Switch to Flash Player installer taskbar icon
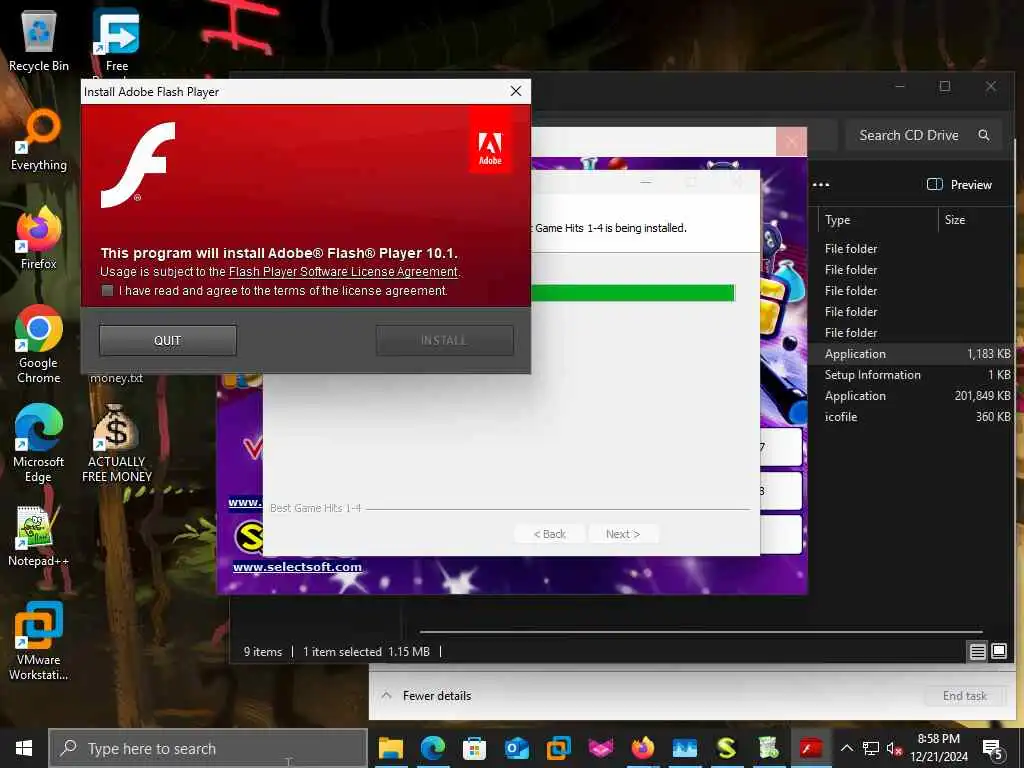1024x768 pixels. coord(810,748)
